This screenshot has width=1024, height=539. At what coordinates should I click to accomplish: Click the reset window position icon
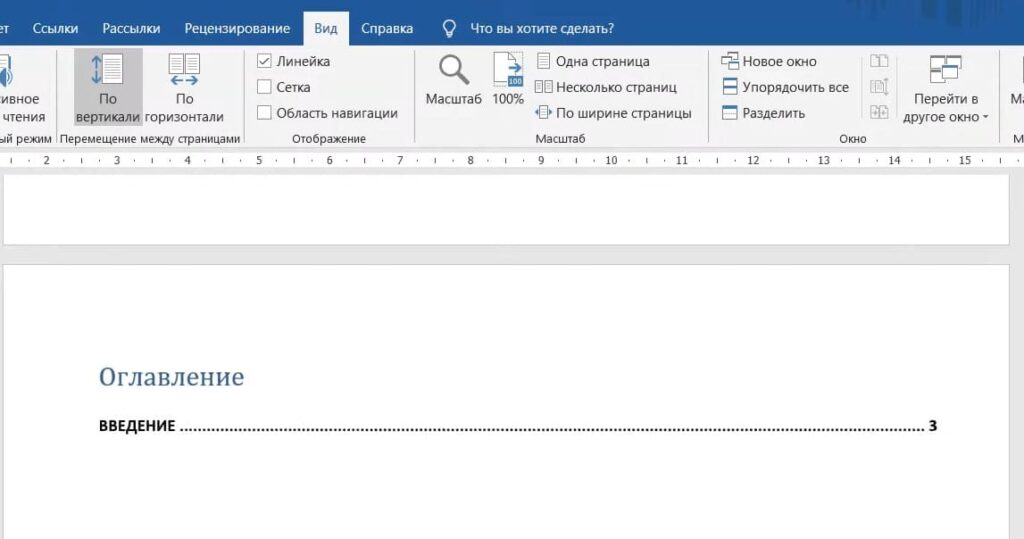879,112
